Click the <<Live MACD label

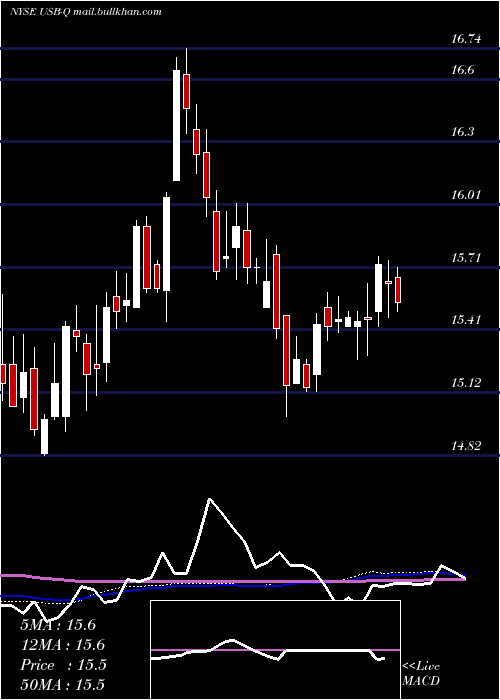pos(421,673)
